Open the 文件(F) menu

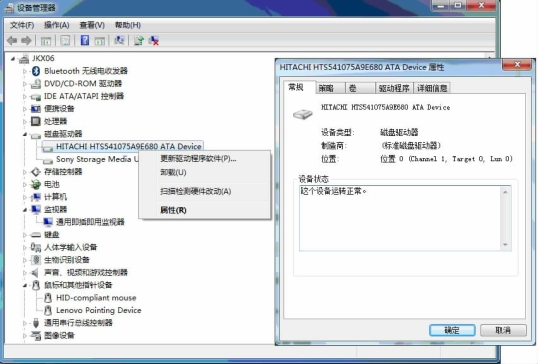22,25
